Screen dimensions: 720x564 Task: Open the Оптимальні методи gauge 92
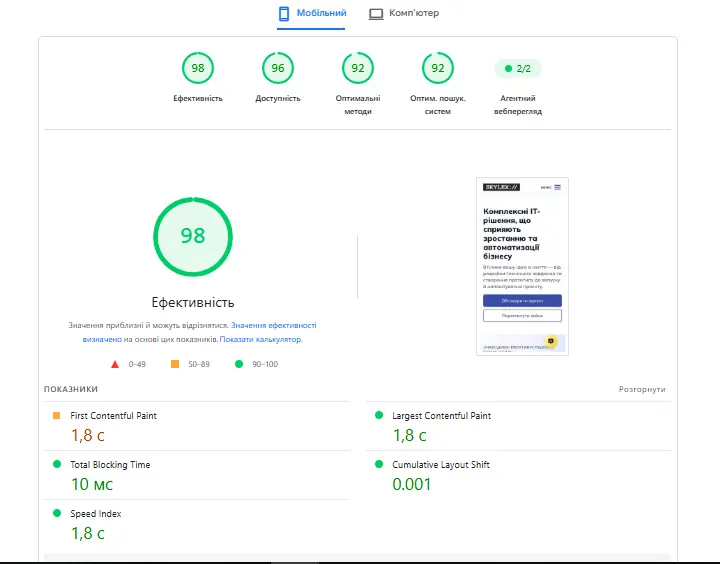(x=358, y=68)
